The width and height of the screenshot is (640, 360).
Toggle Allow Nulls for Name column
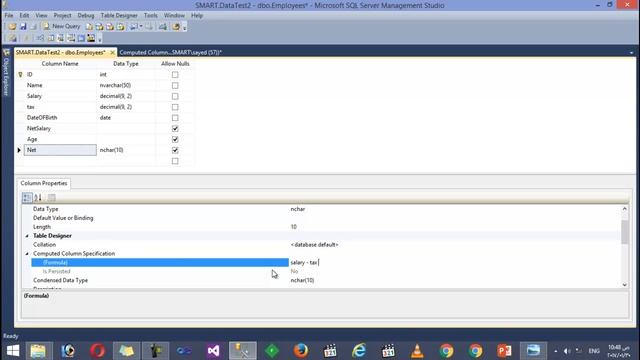coord(175,85)
